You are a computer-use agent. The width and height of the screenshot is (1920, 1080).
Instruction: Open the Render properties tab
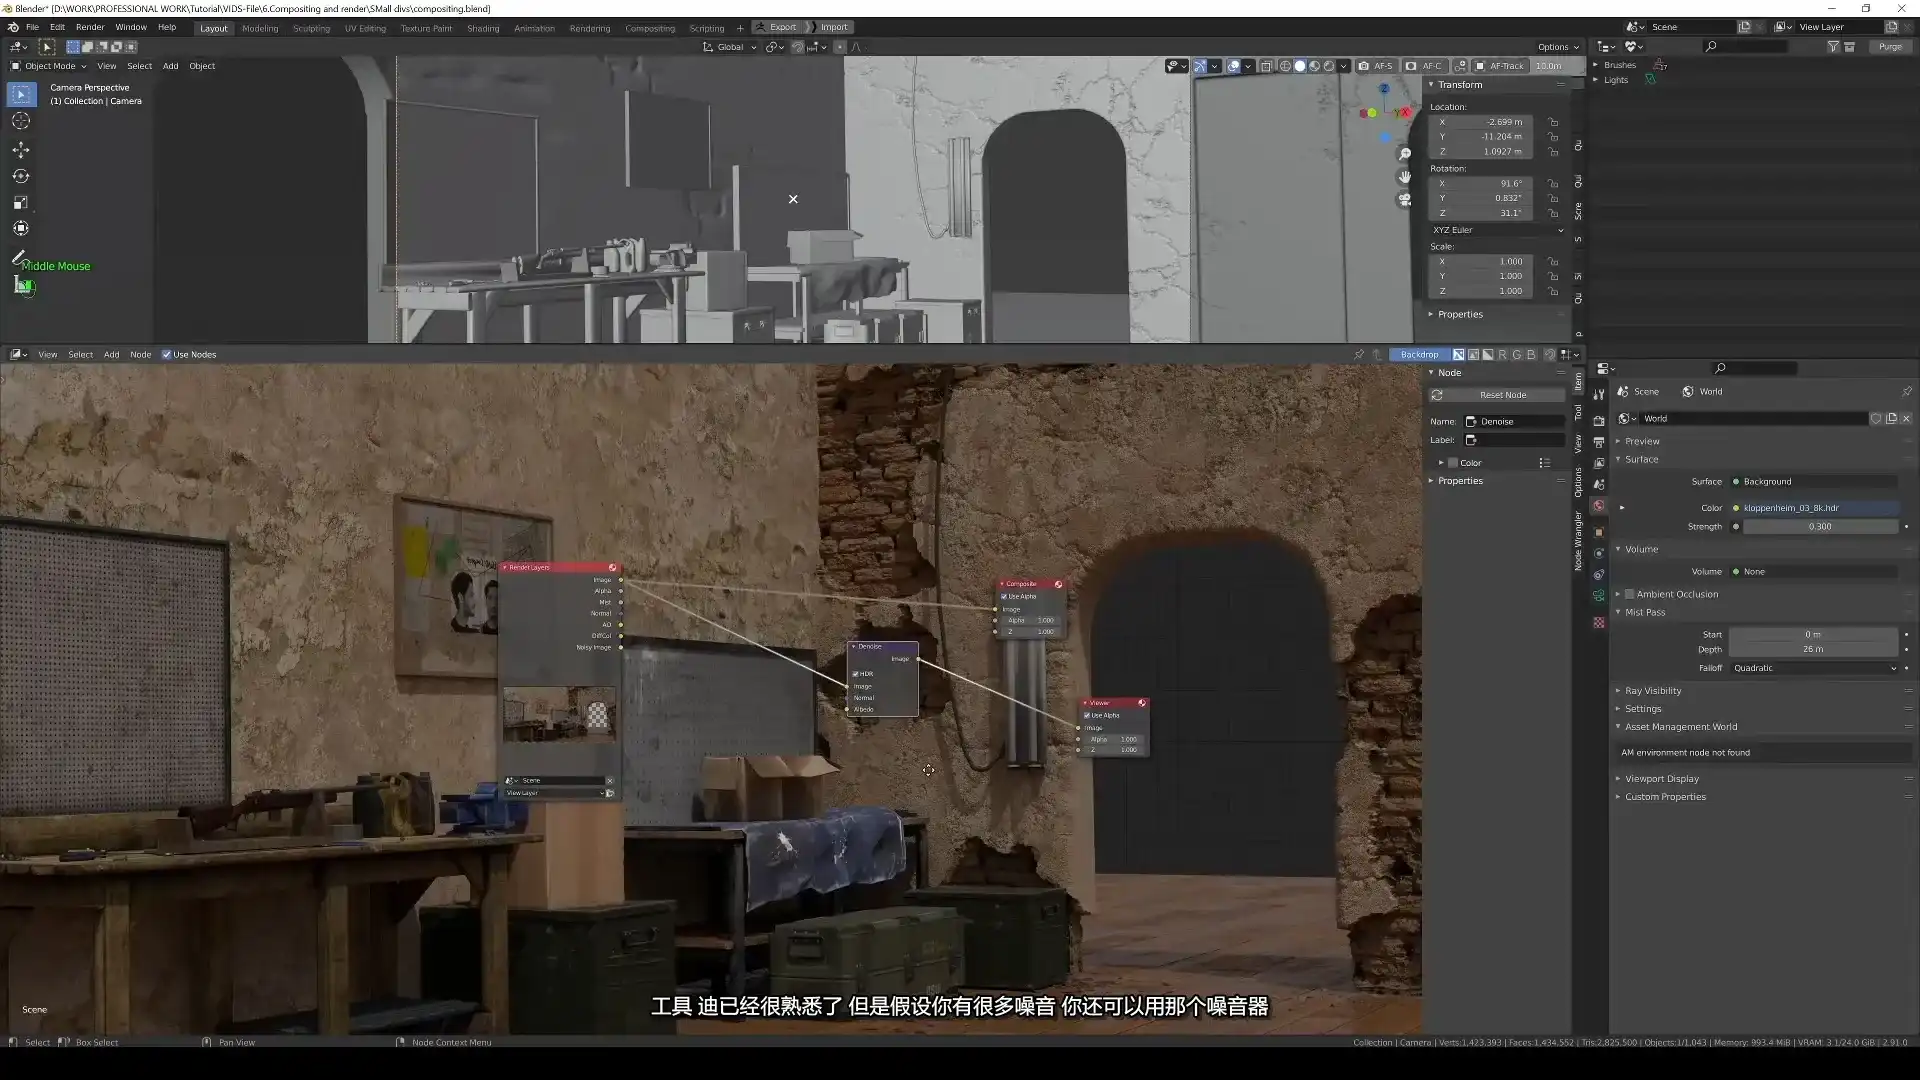click(1599, 420)
